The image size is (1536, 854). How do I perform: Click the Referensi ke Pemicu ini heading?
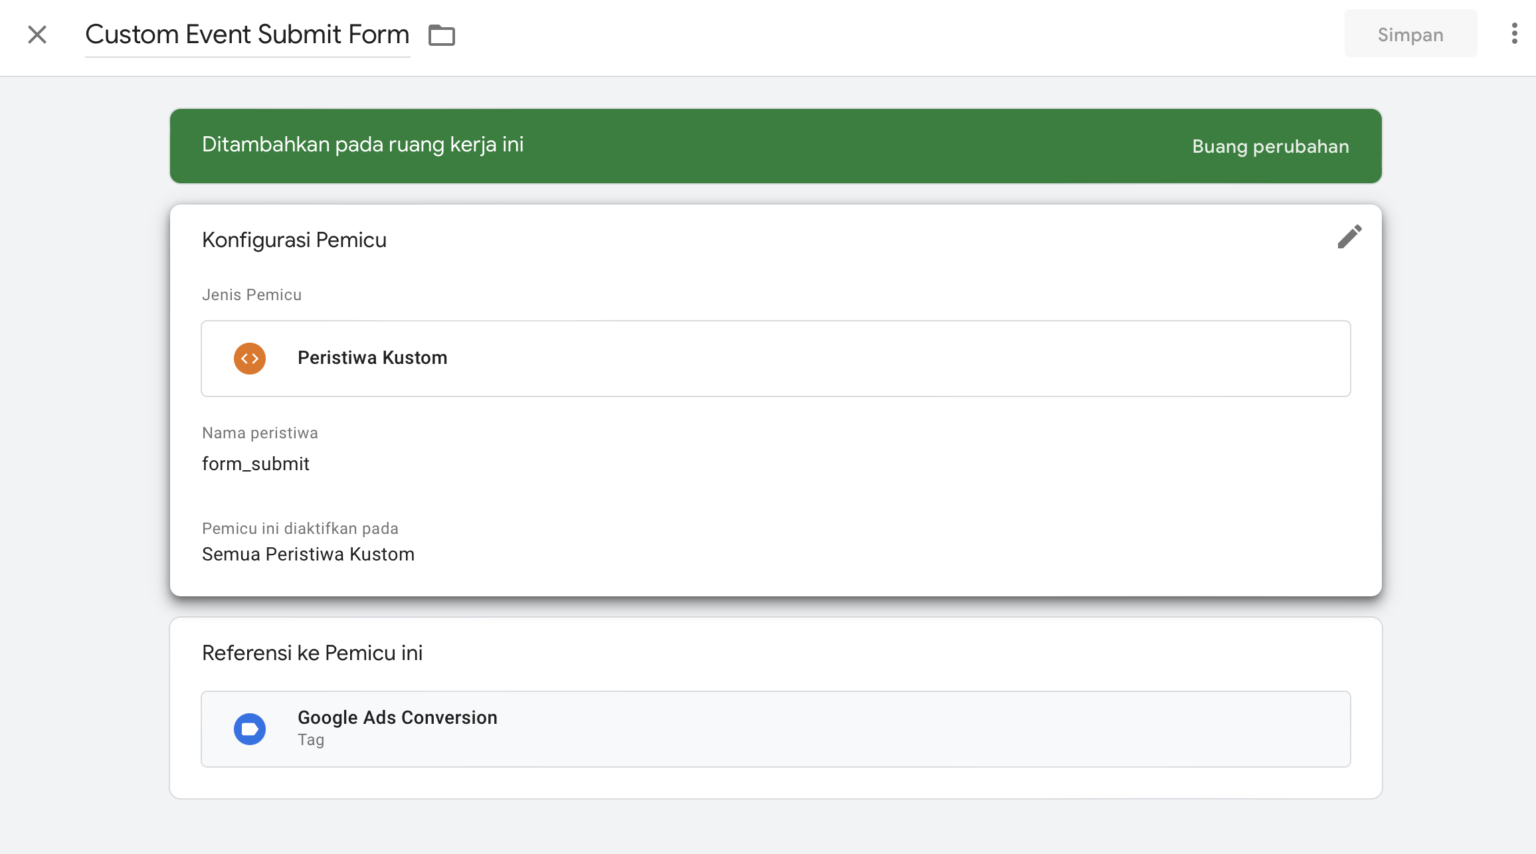pos(312,653)
